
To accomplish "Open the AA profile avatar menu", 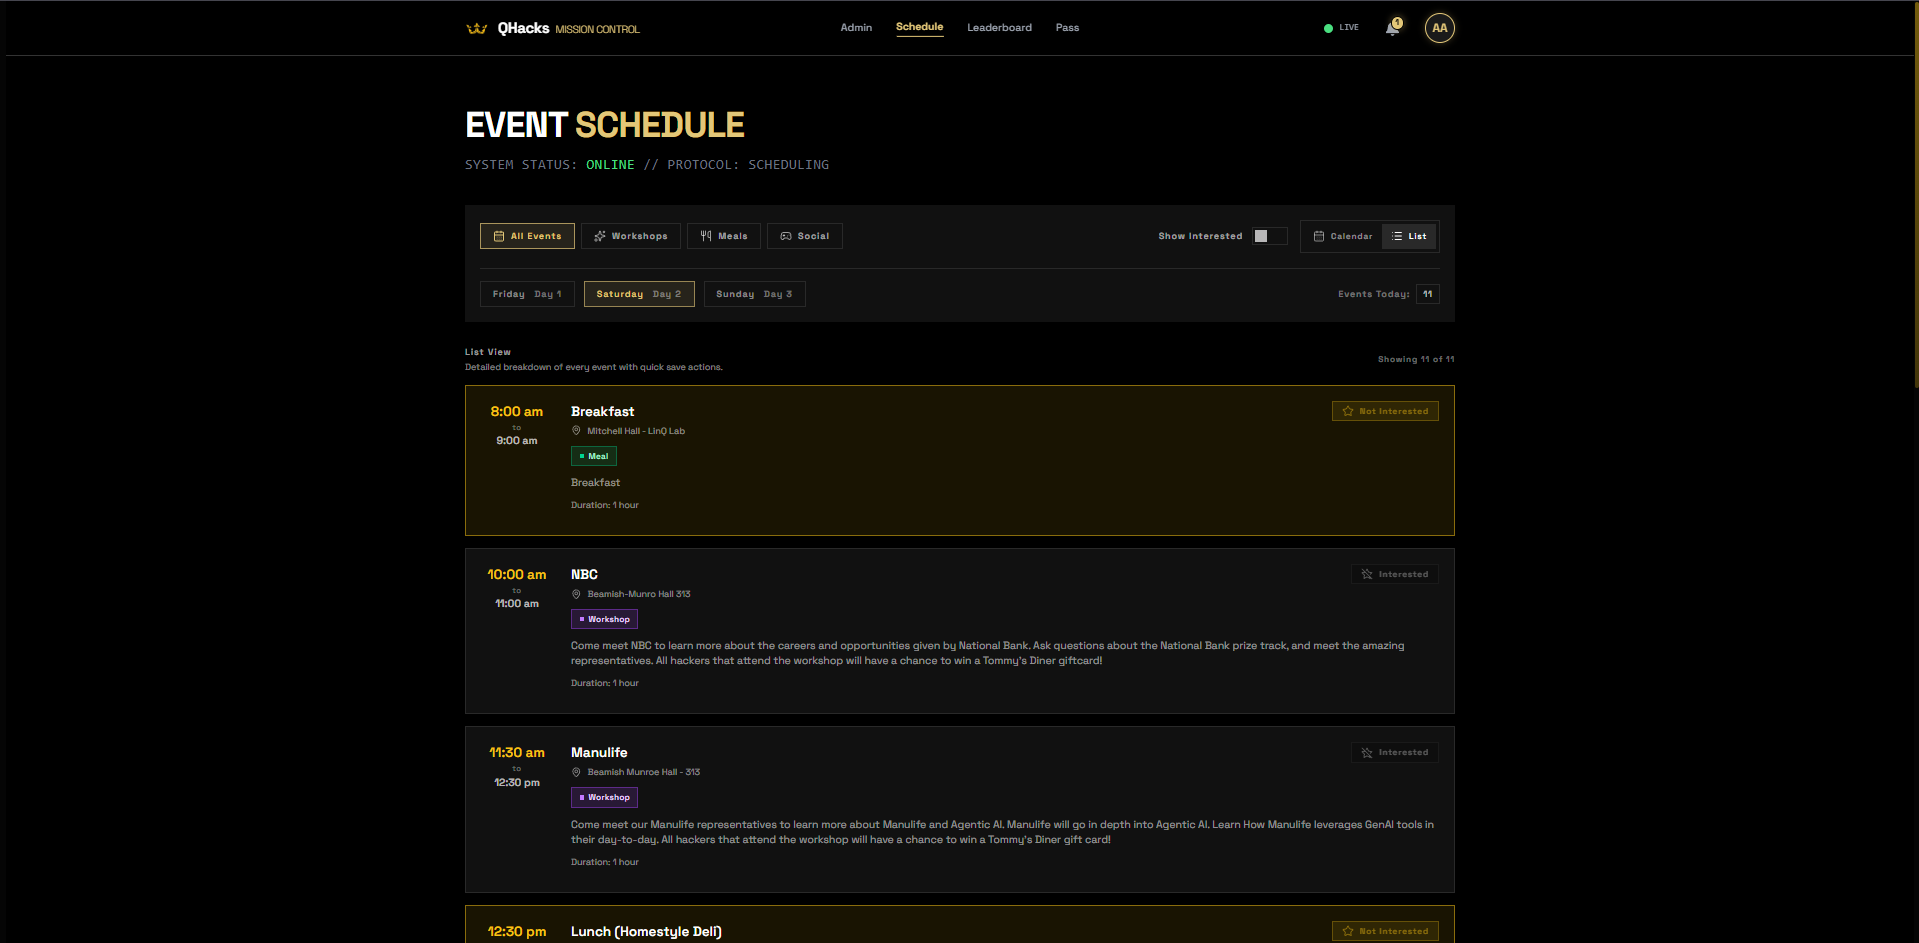I will (x=1439, y=28).
